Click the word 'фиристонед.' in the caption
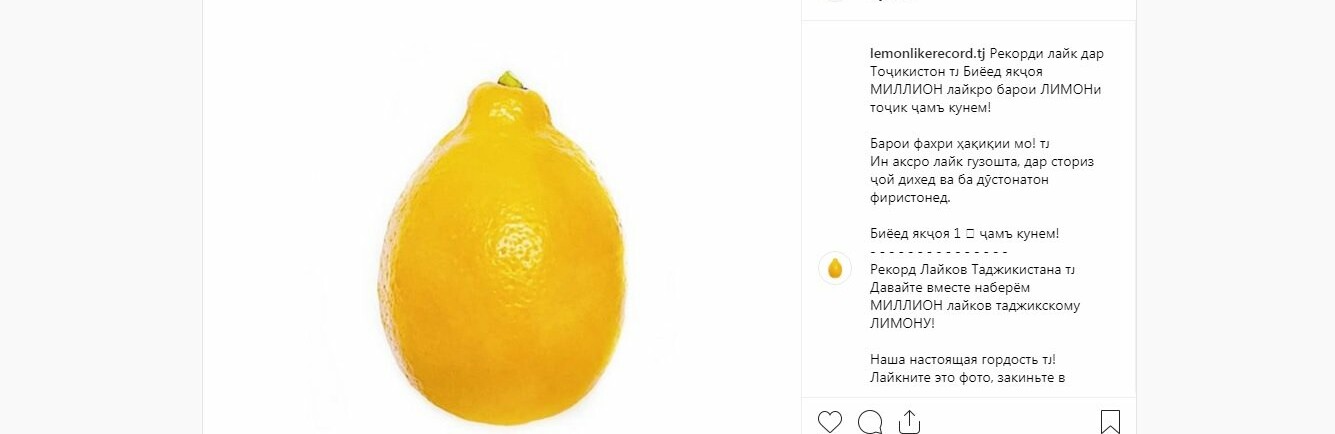This screenshot has width=1335, height=434. click(x=910, y=198)
